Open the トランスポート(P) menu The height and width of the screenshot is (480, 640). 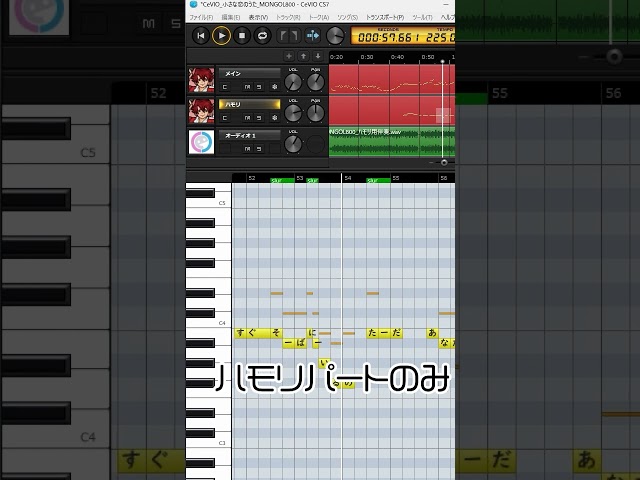(x=385, y=17)
